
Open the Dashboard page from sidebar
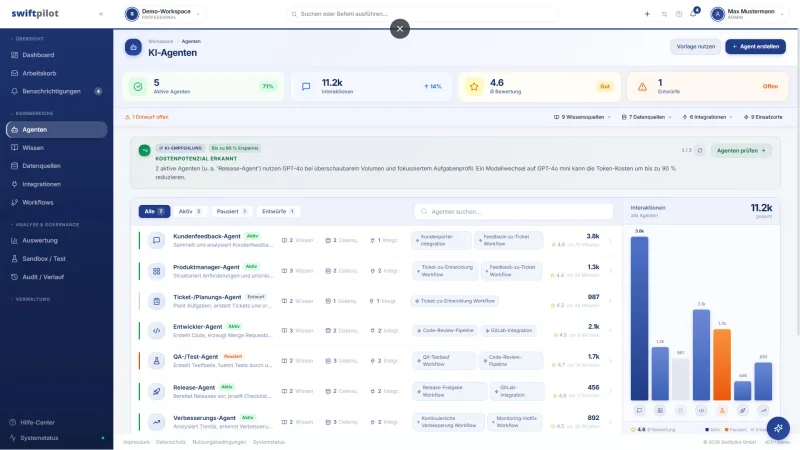click(x=57, y=55)
